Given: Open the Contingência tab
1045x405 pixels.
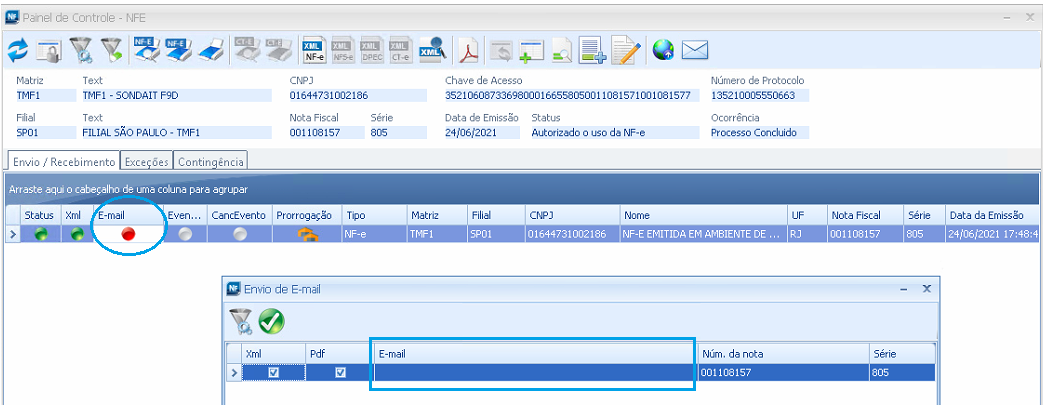Looking at the screenshot, I should pyautogui.click(x=211, y=161).
